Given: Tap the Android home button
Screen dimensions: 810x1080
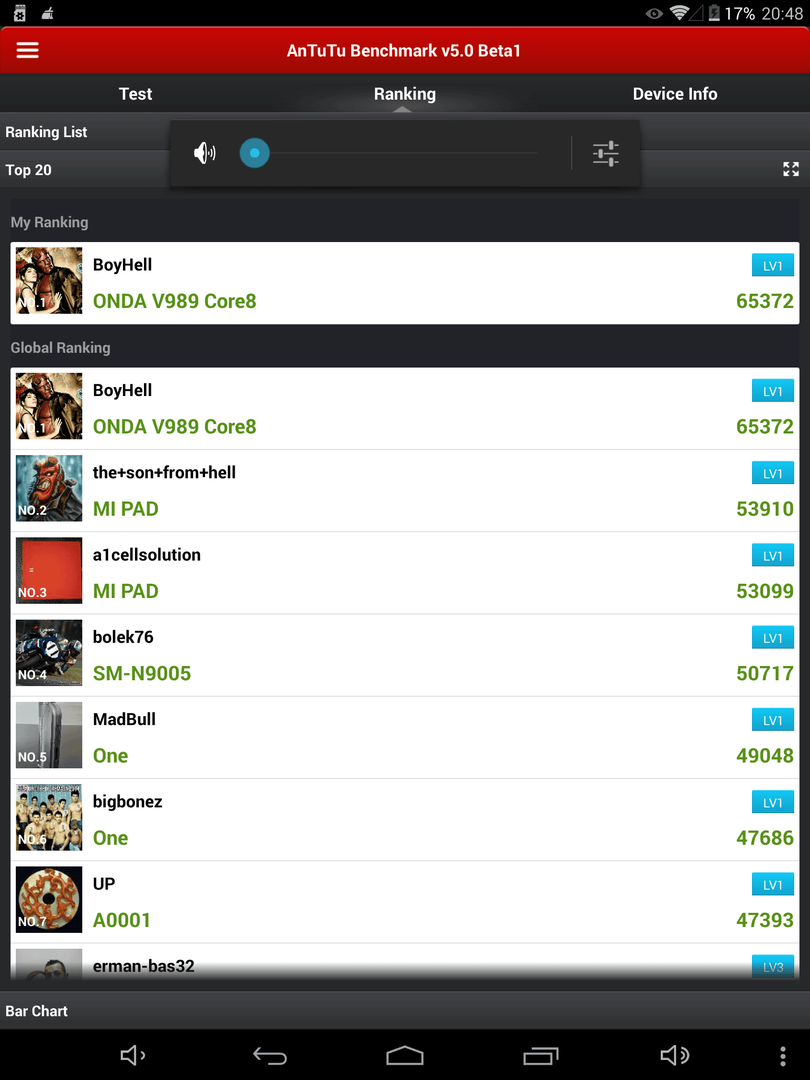Looking at the screenshot, I should 404,1055.
